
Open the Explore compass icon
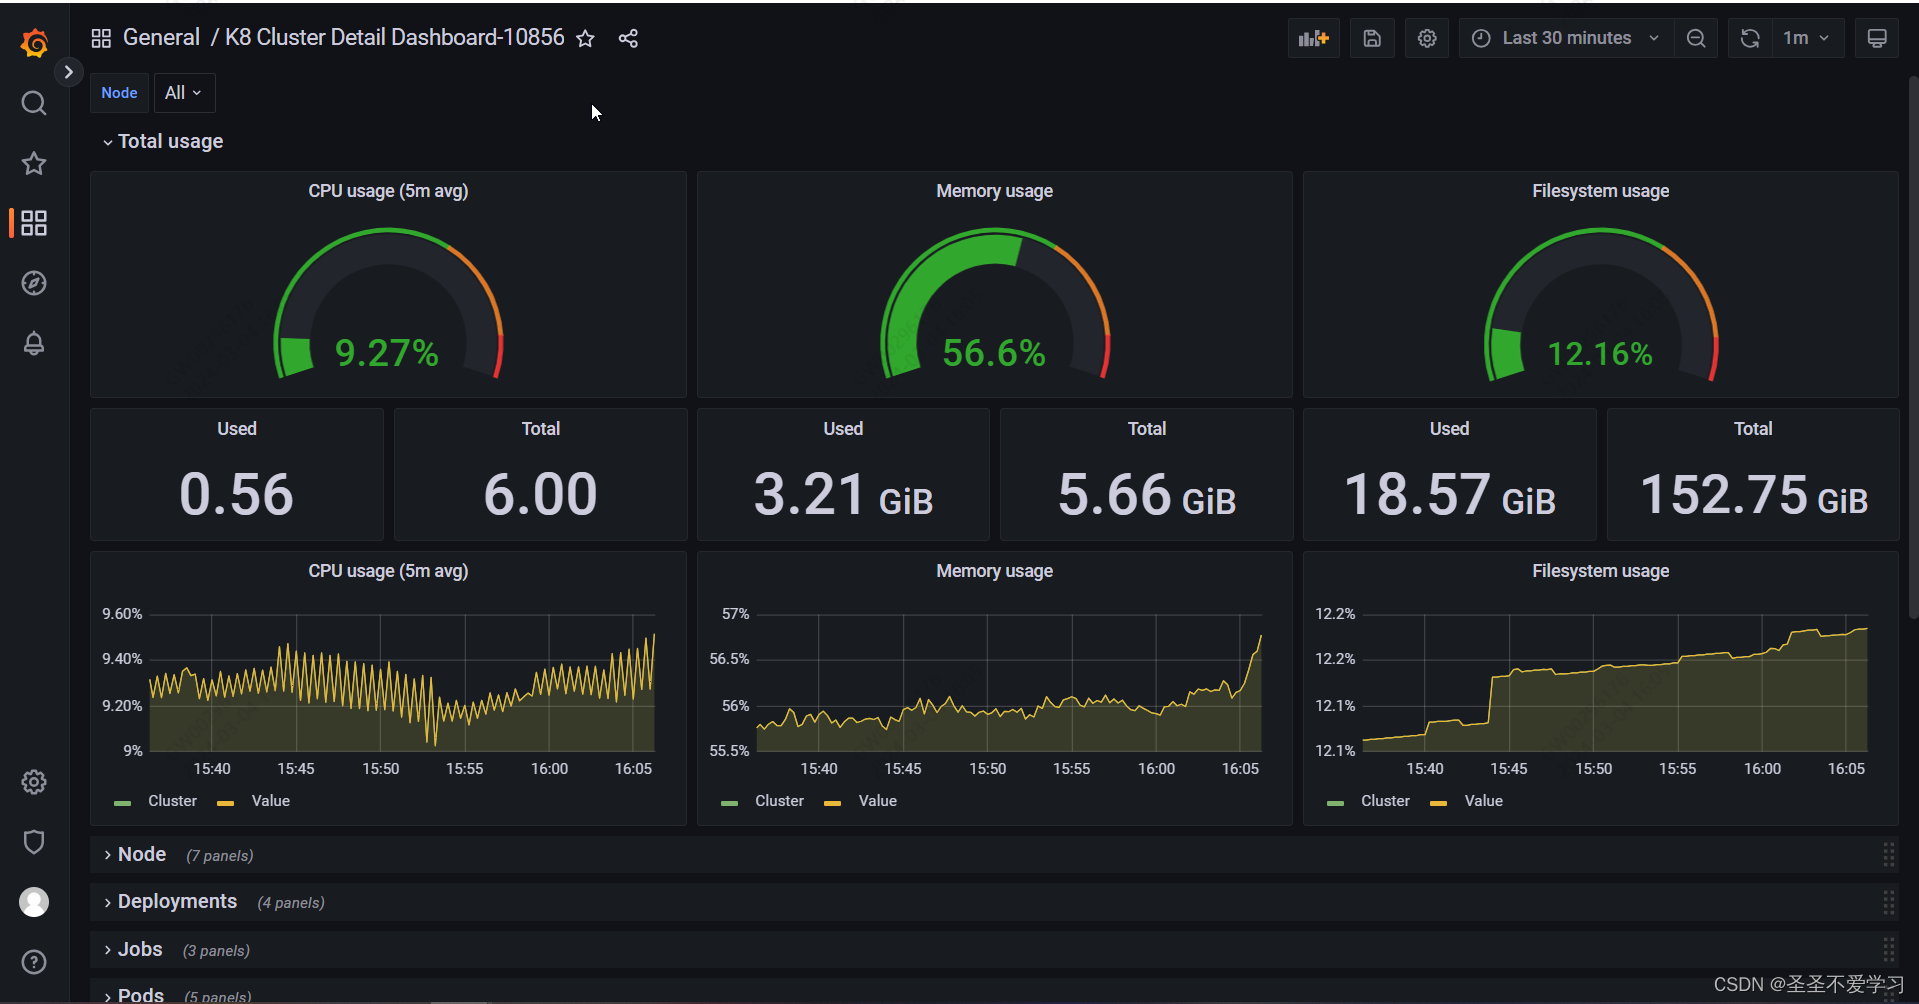[x=34, y=283]
